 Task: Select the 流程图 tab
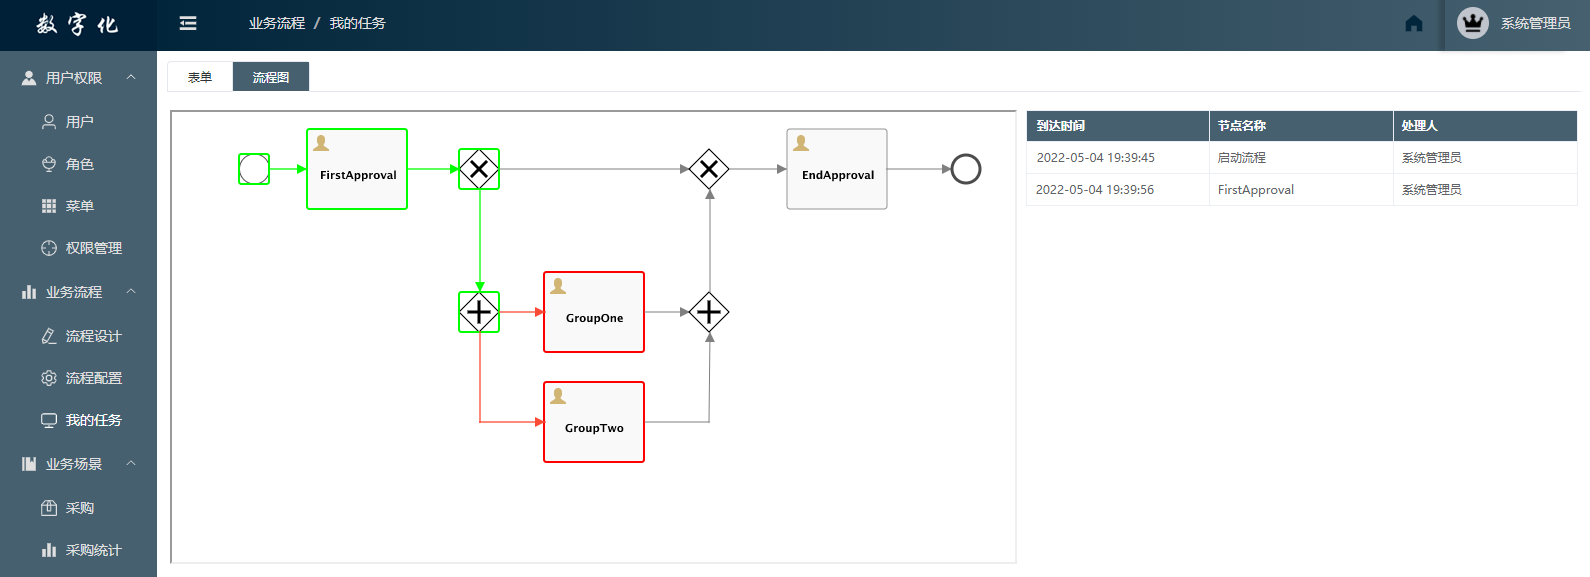pos(271,77)
